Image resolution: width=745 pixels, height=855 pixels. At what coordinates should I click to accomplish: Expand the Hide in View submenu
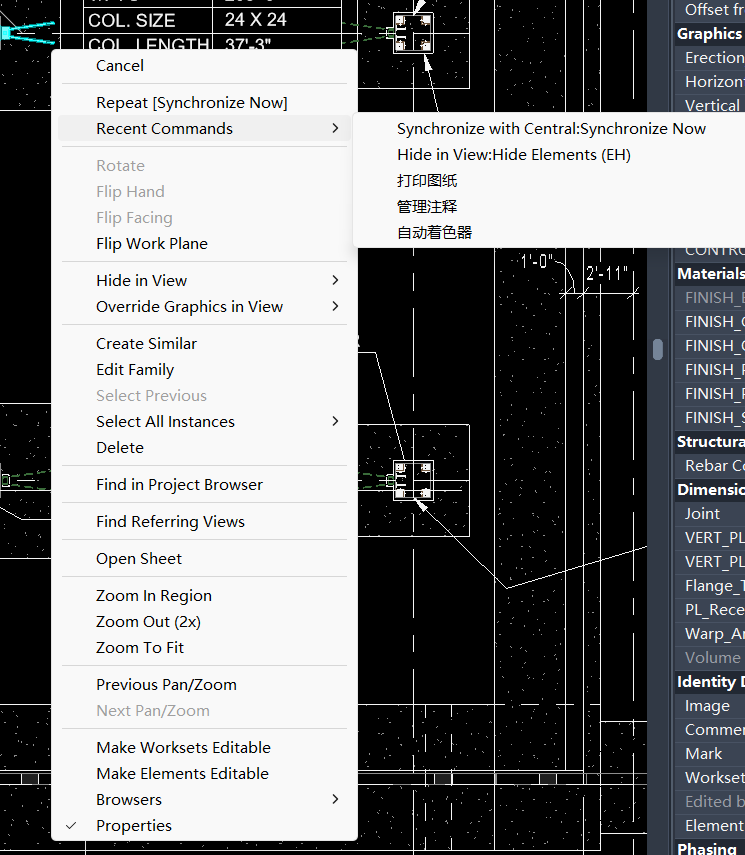(x=334, y=281)
